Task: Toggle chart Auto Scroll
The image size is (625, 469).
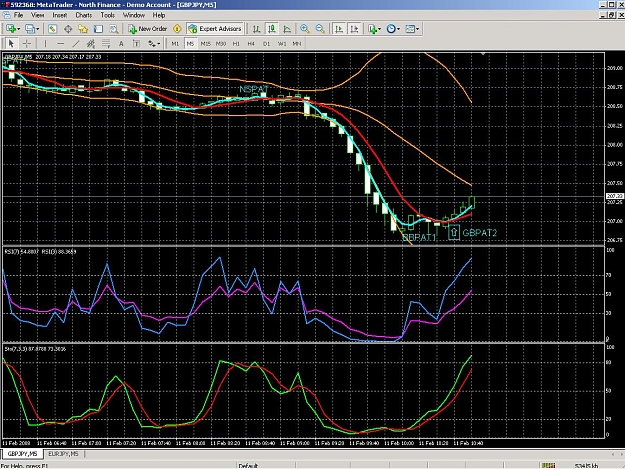Action: 339,29
